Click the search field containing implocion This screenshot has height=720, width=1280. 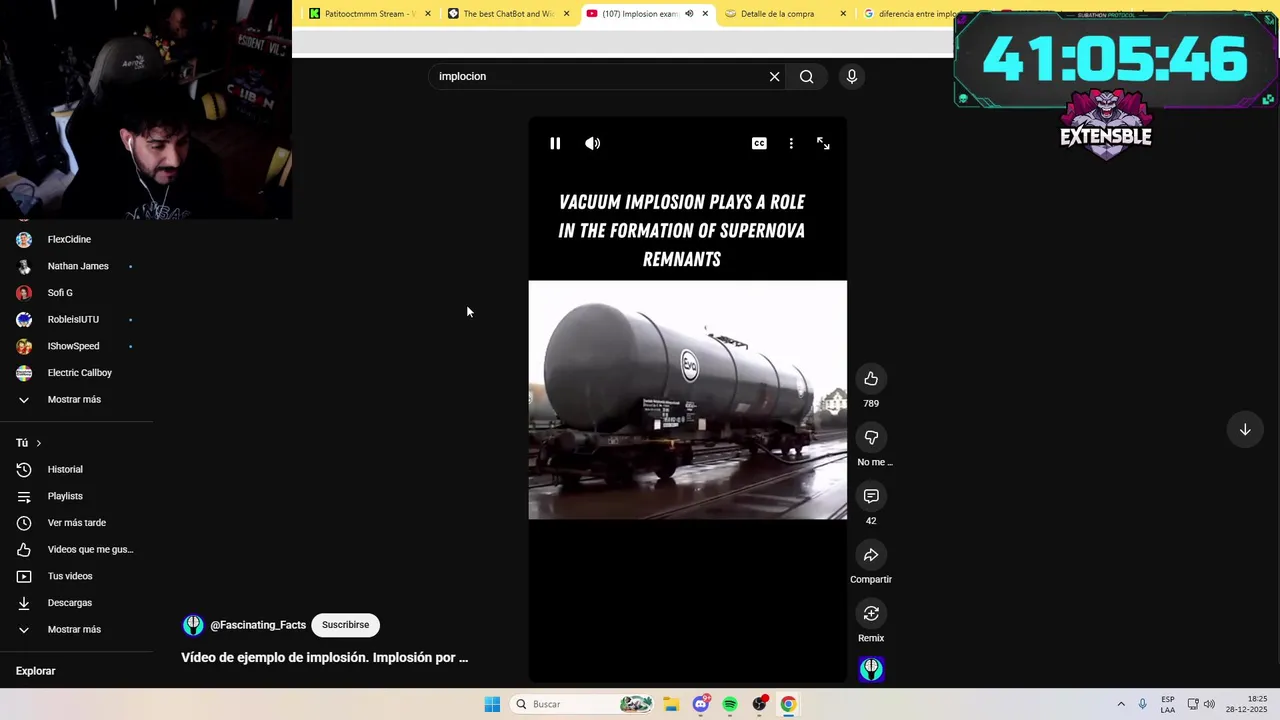pyautogui.click(x=600, y=76)
